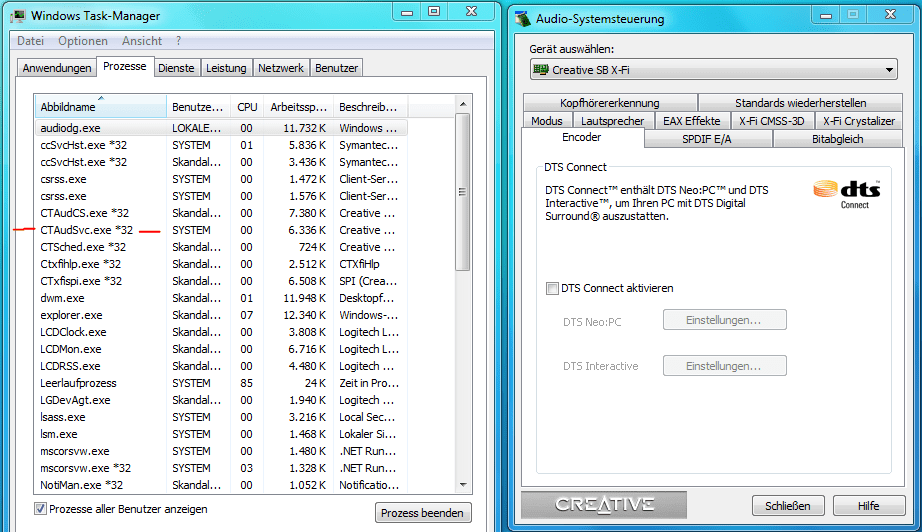Image resolution: width=922 pixels, height=532 pixels.
Task: Maximize the Windows Task-Manager window
Action: pos(434,11)
